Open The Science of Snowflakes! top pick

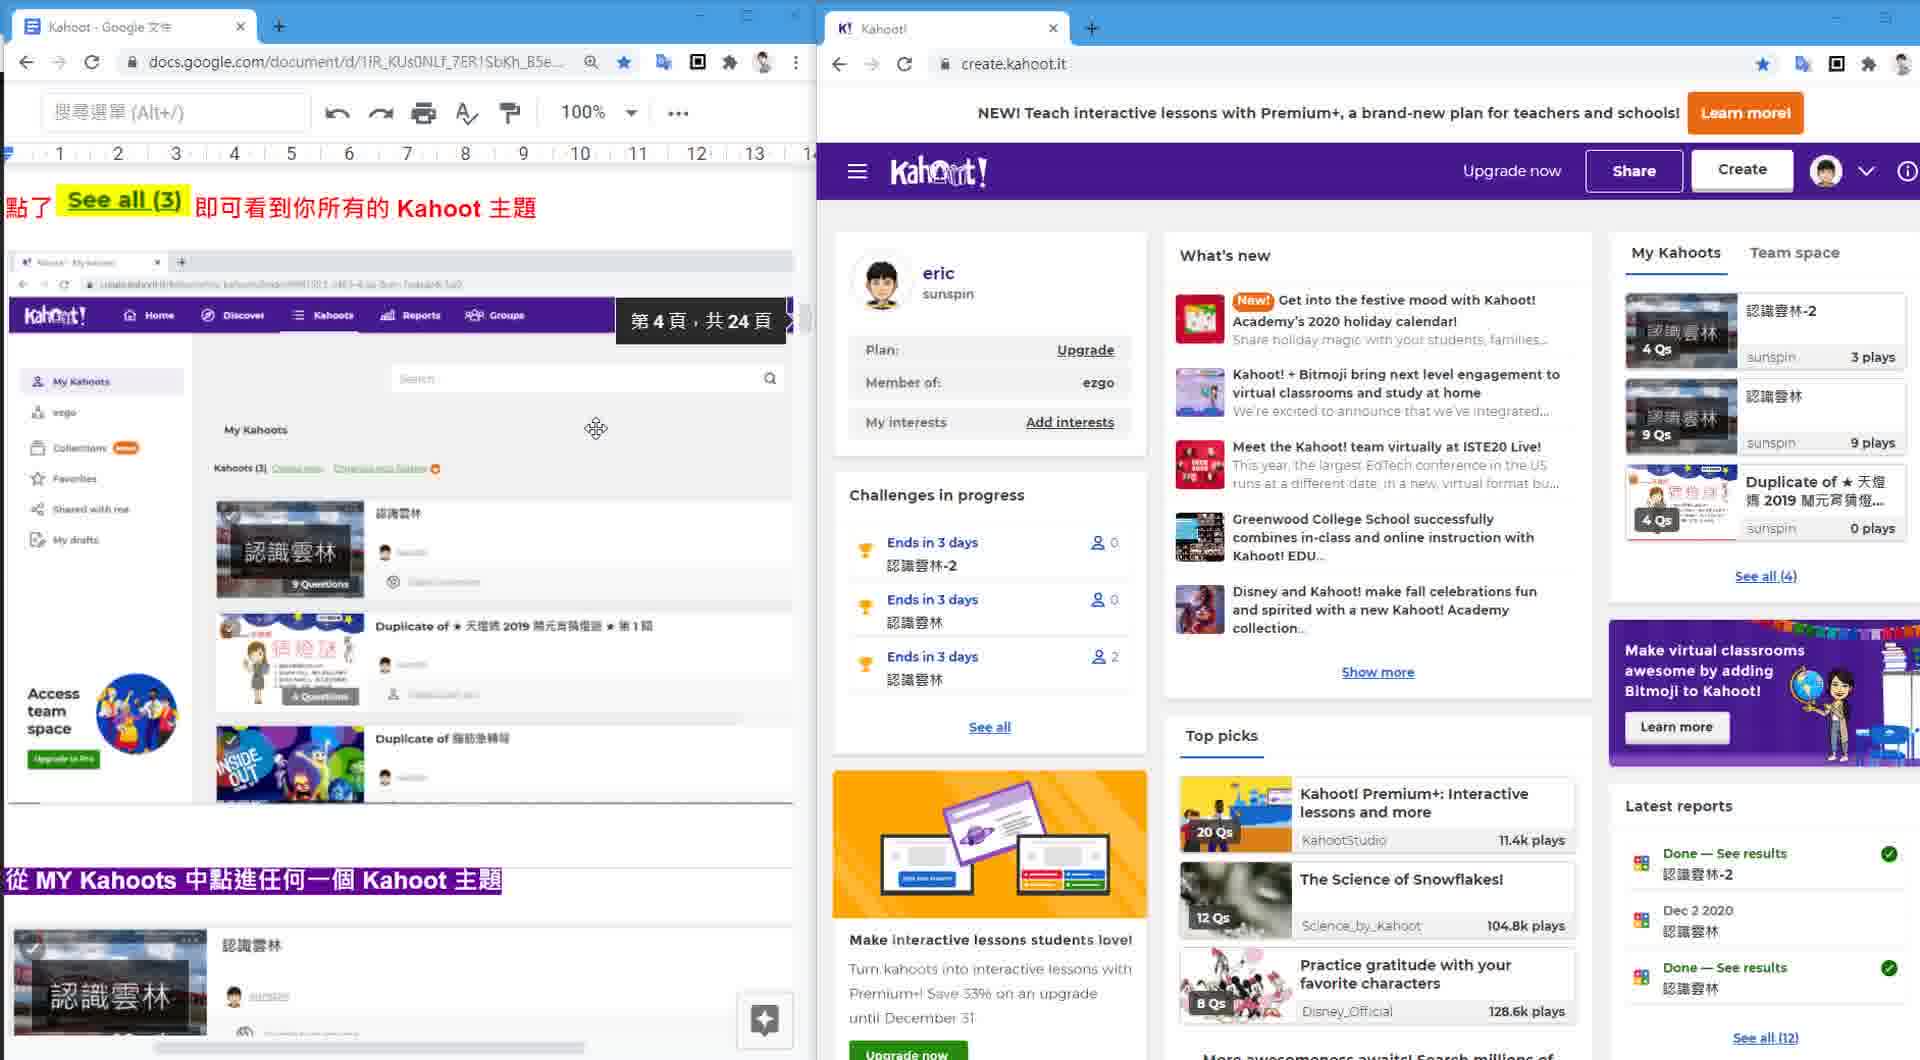1376,900
